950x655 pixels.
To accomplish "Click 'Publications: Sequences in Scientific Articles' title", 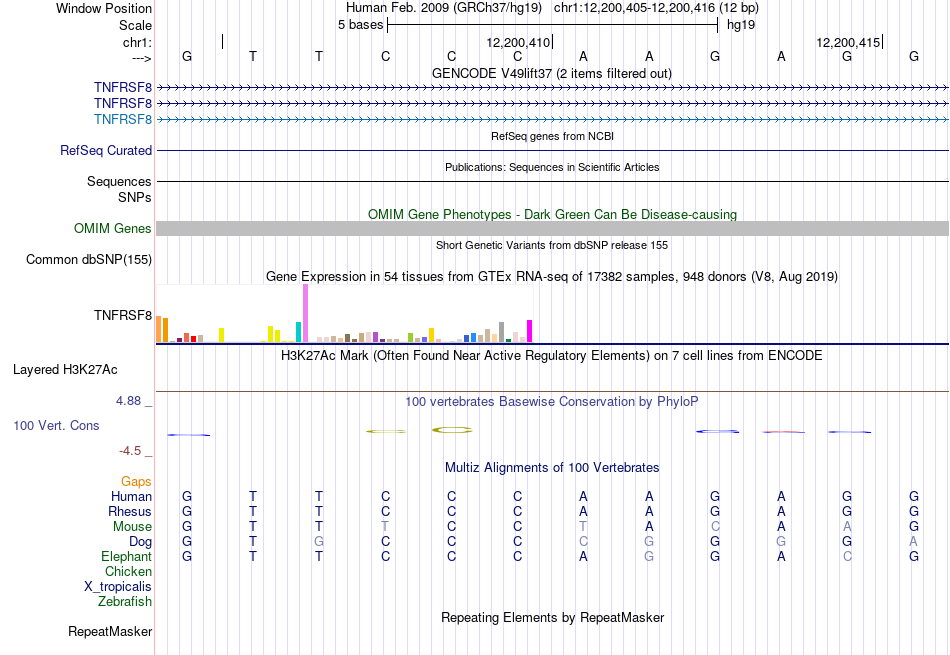I will click(x=552, y=167).
